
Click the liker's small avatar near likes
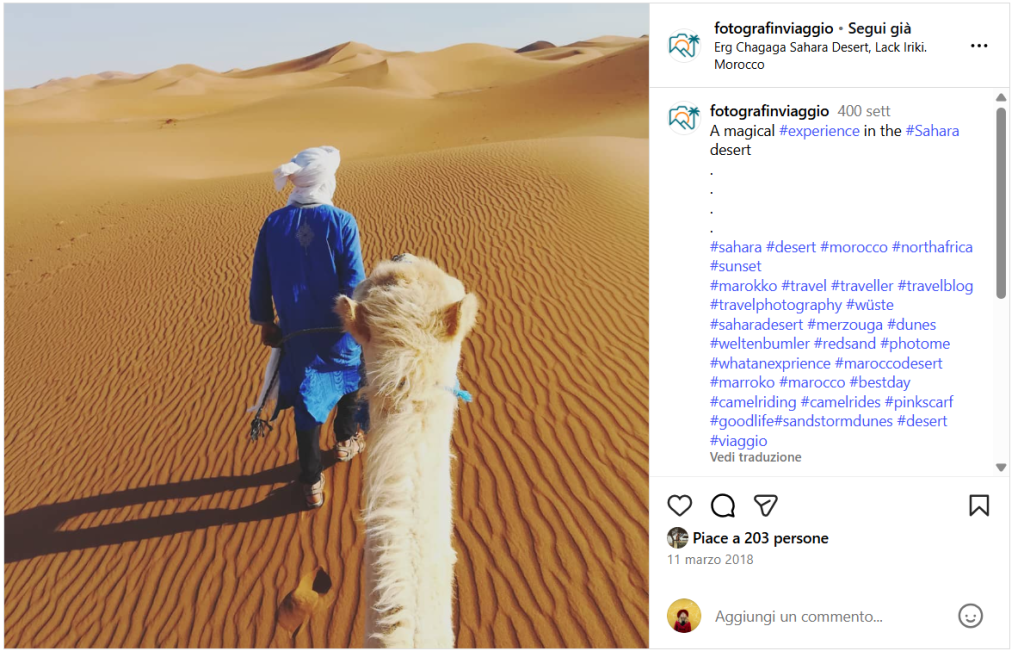point(677,537)
